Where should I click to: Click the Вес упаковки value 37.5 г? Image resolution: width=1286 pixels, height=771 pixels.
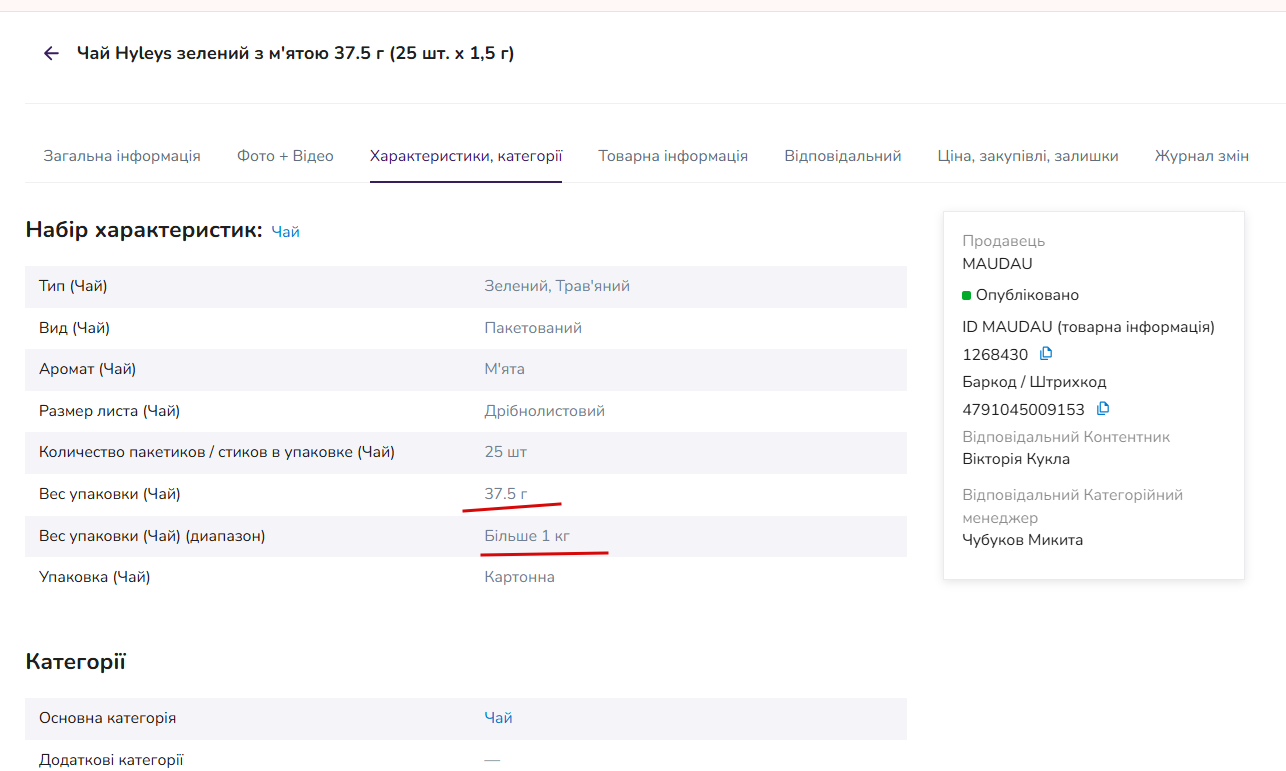506,493
